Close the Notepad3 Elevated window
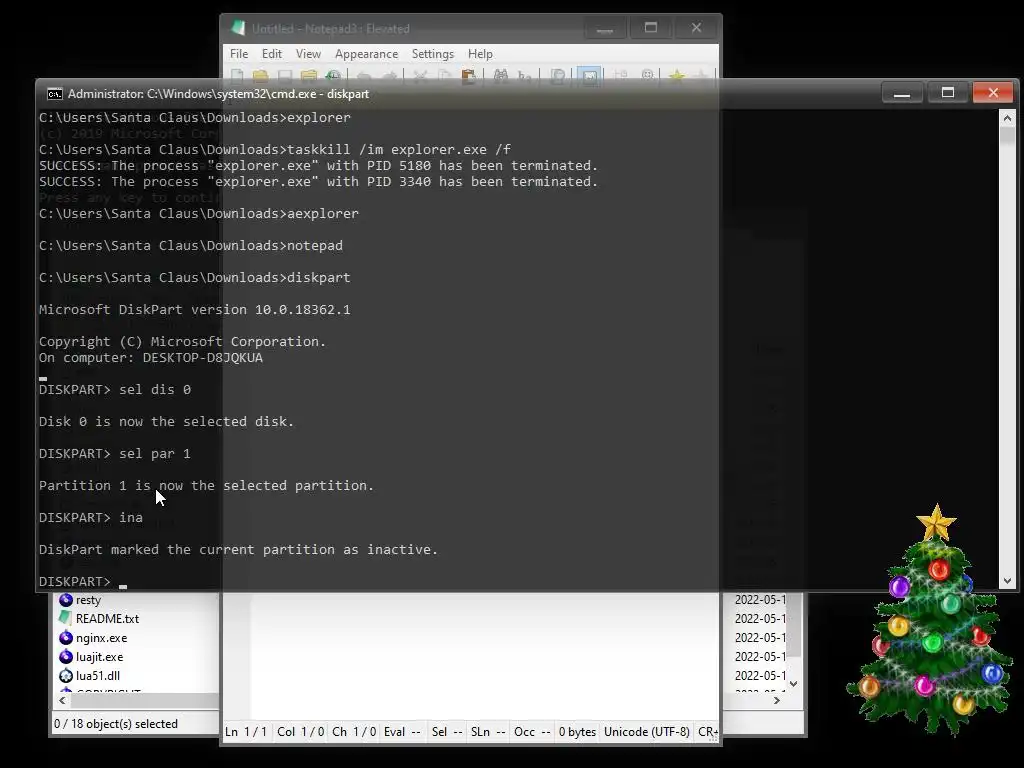Screen dimensions: 1024x768 point(696,28)
